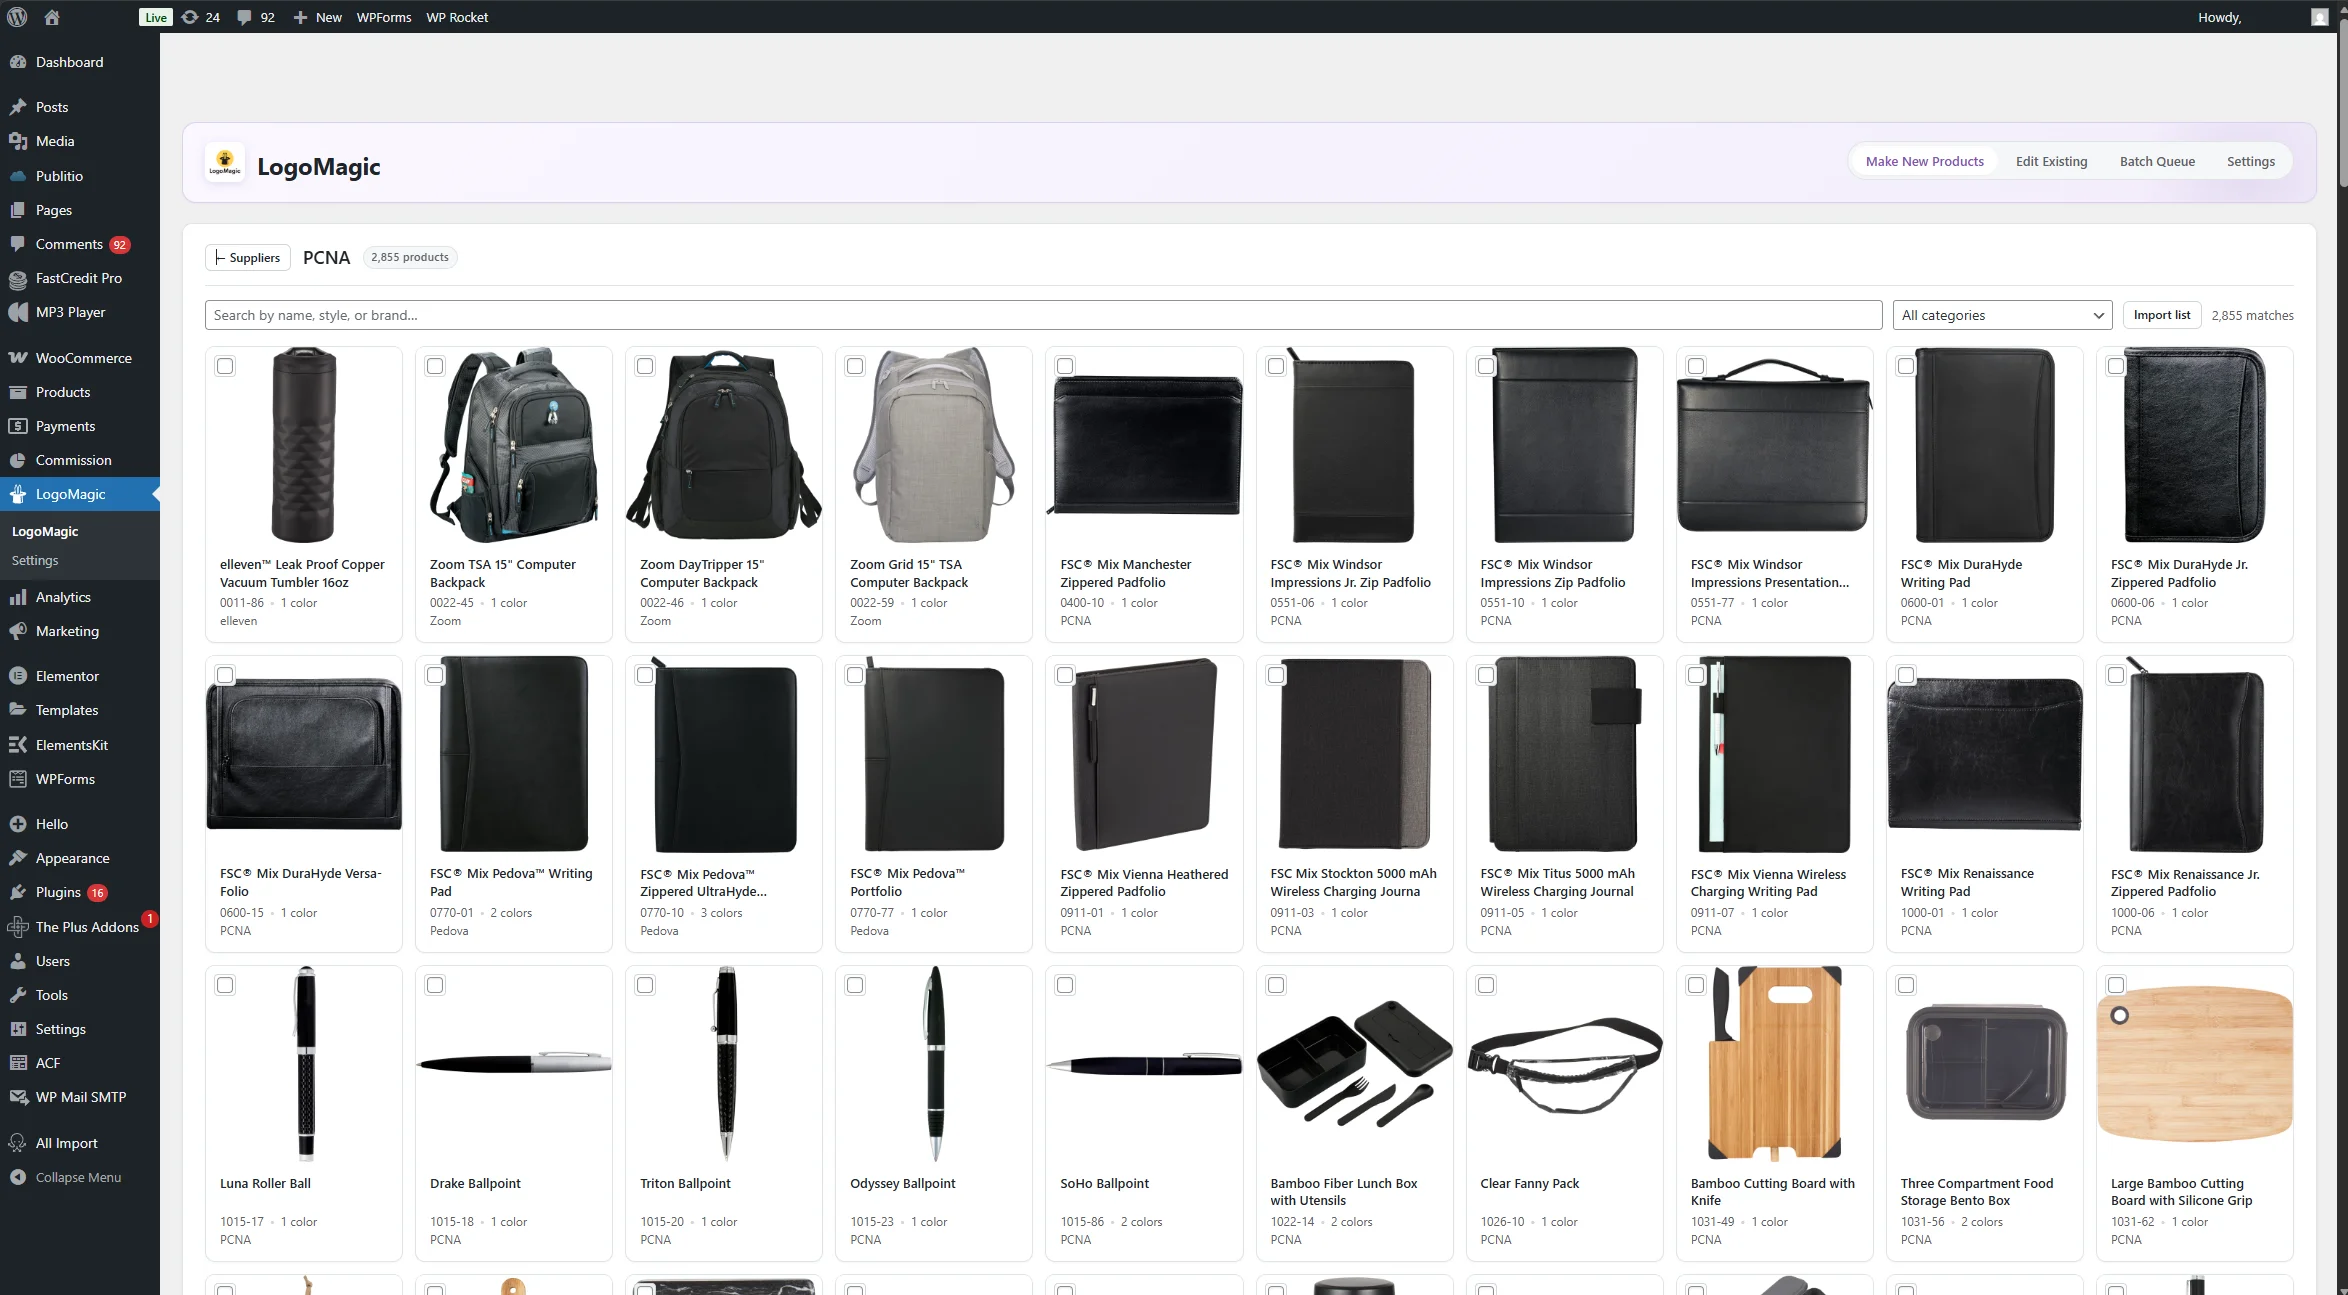The image size is (2348, 1295).
Task: Click the Dashboard icon in sidebar
Action: click(18, 62)
